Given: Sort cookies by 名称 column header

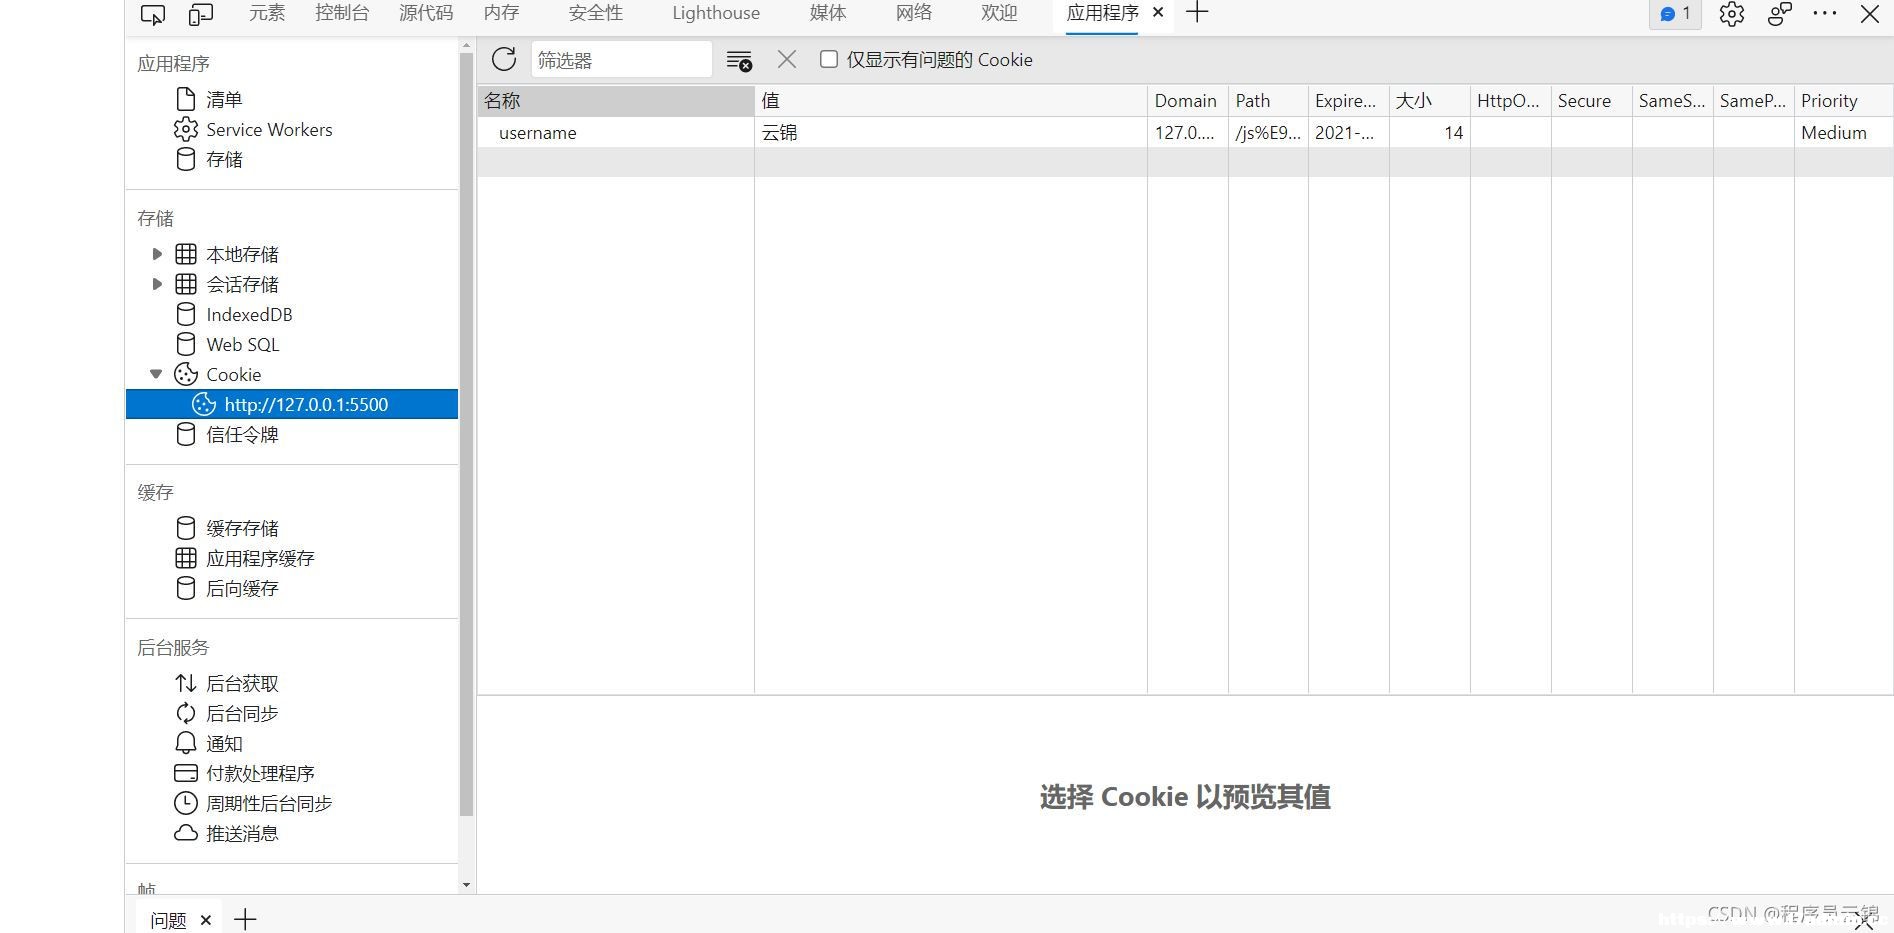Looking at the screenshot, I should (616, 101).
